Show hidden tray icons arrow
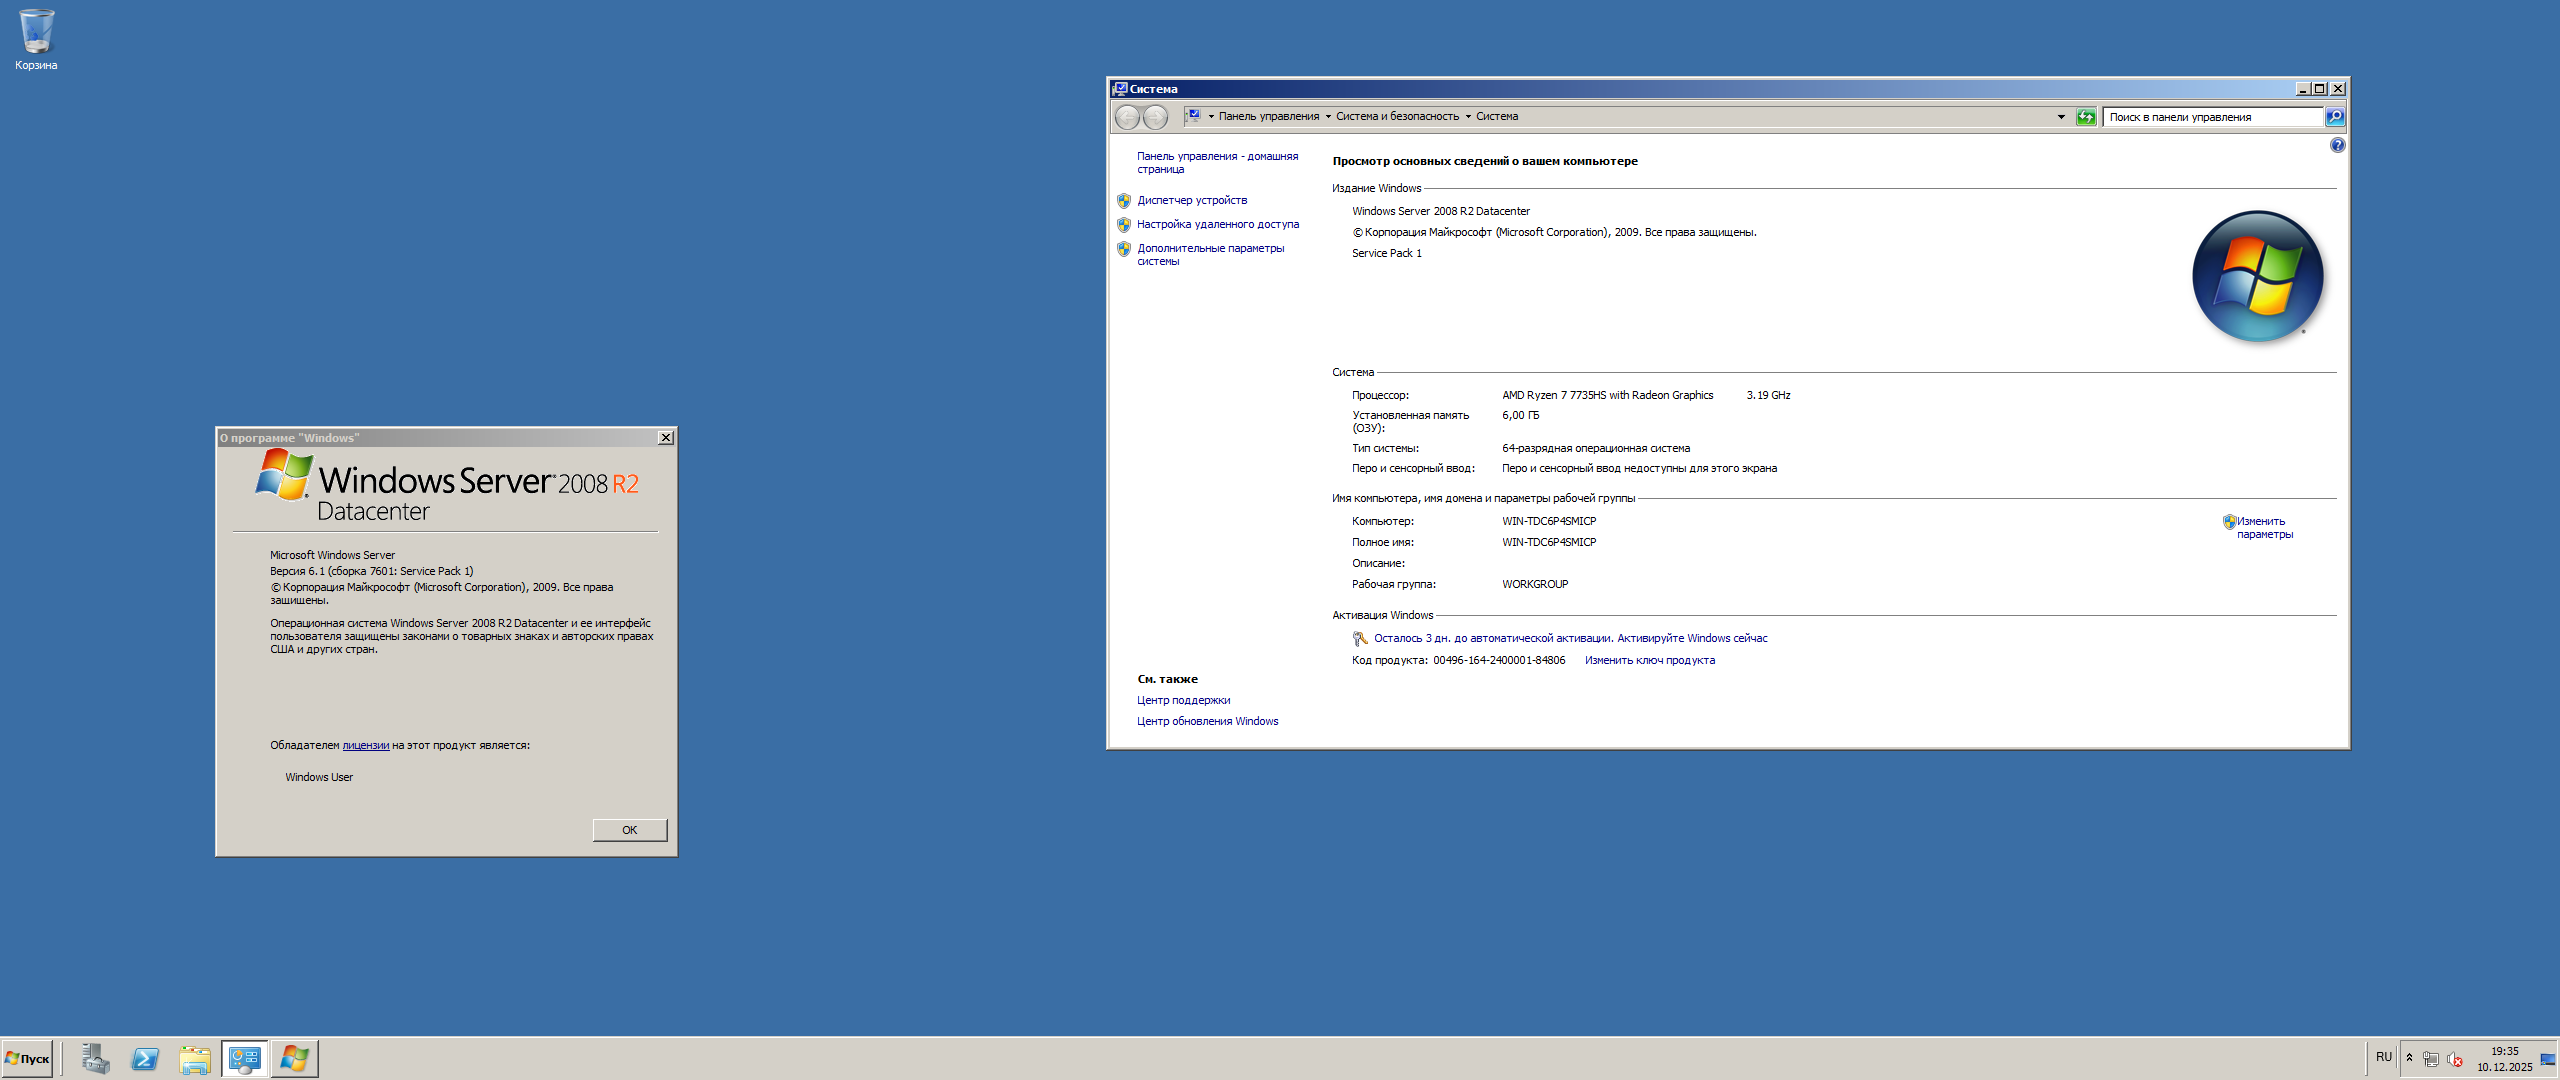The width and height of the screenshot is (2560, 1080). [2409, 1058]
